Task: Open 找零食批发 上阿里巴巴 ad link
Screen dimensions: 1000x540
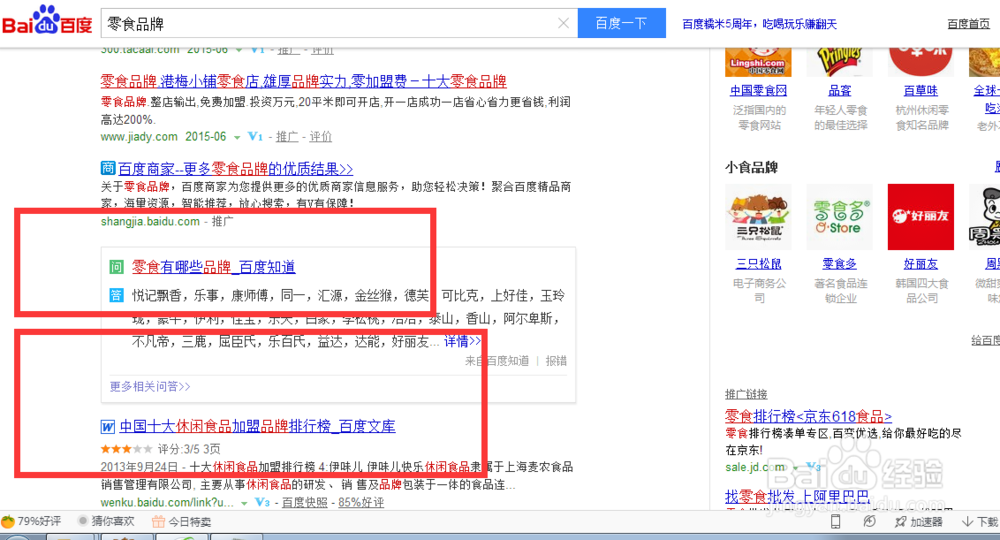Action: [x=797, y=497]
